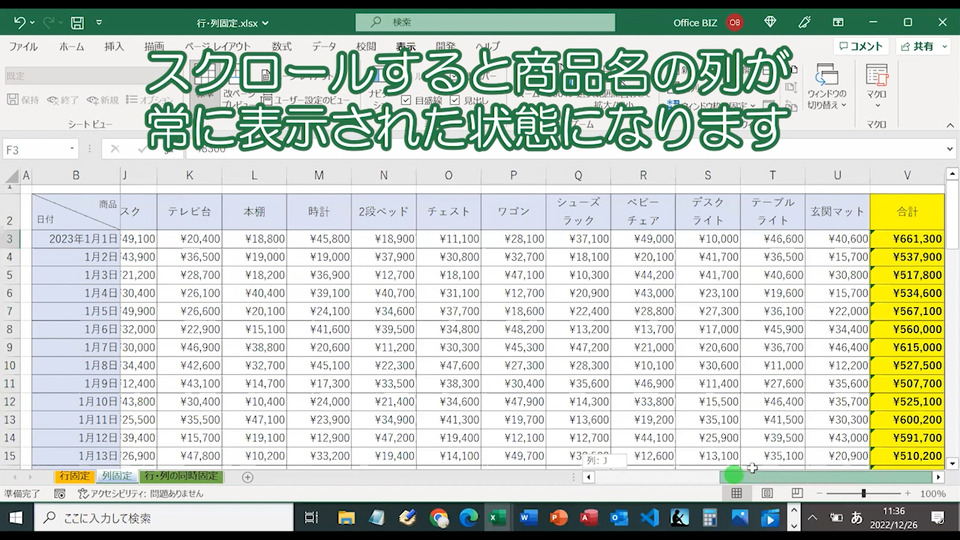Open the diamond premium features icon
This screenshot has height=540, width=960.
tap(770, 22)
